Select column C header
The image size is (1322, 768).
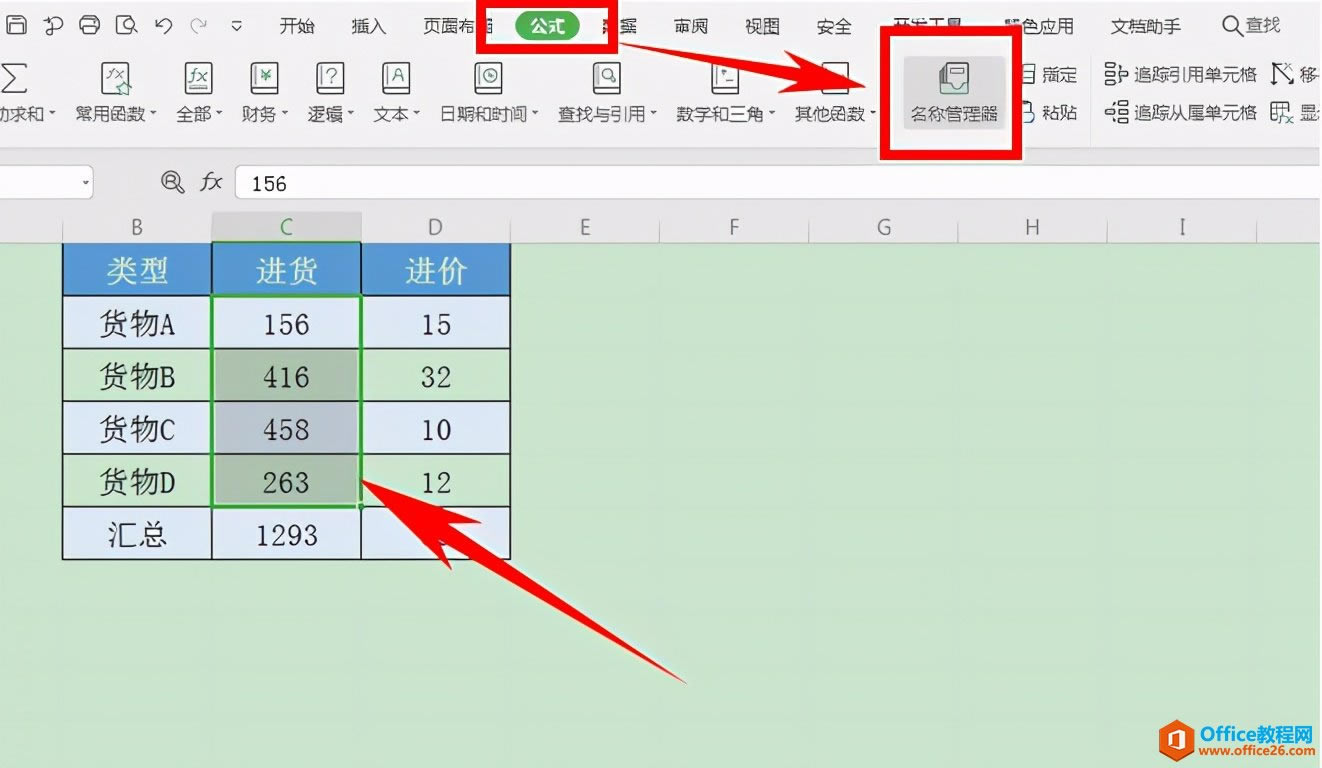(286, 227)
